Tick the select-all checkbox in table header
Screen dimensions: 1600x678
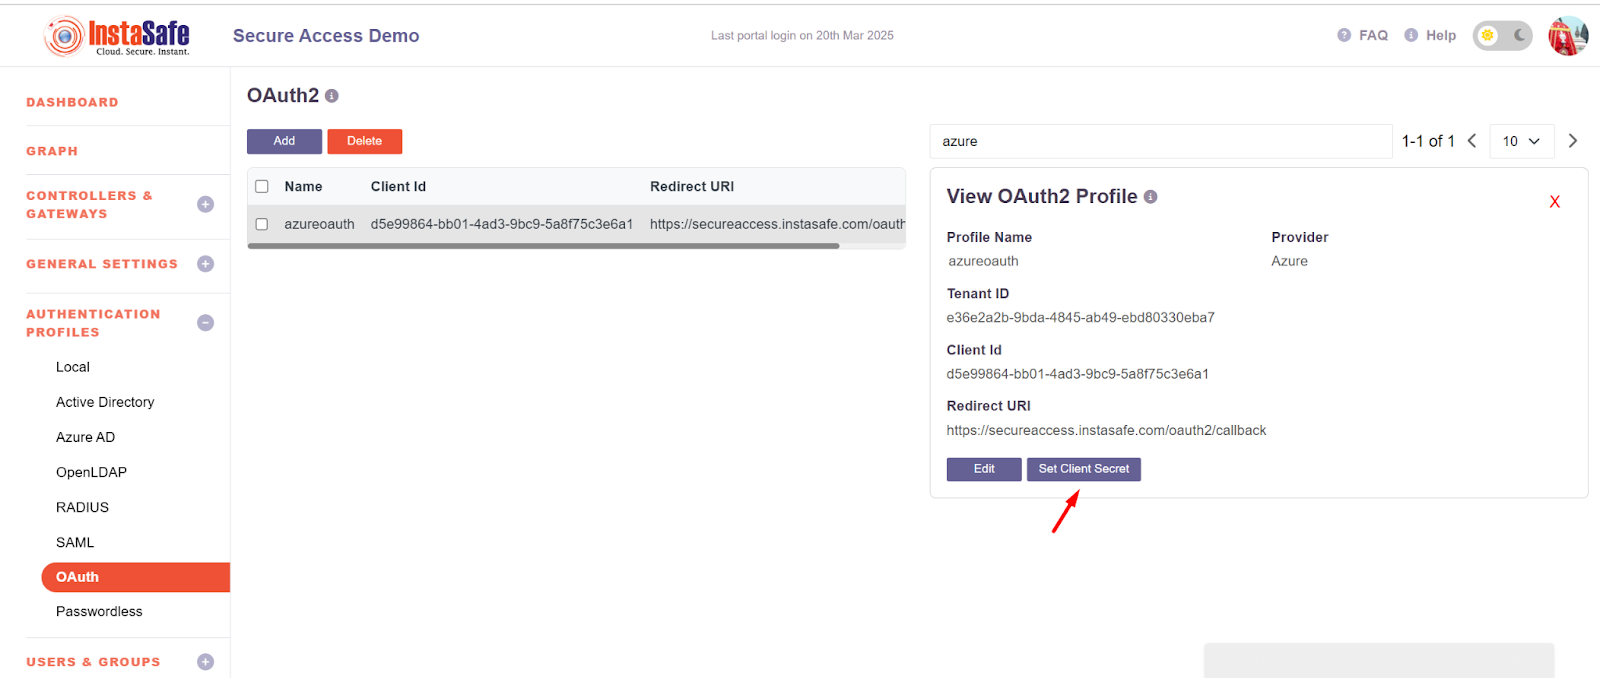tap(262, 186)
